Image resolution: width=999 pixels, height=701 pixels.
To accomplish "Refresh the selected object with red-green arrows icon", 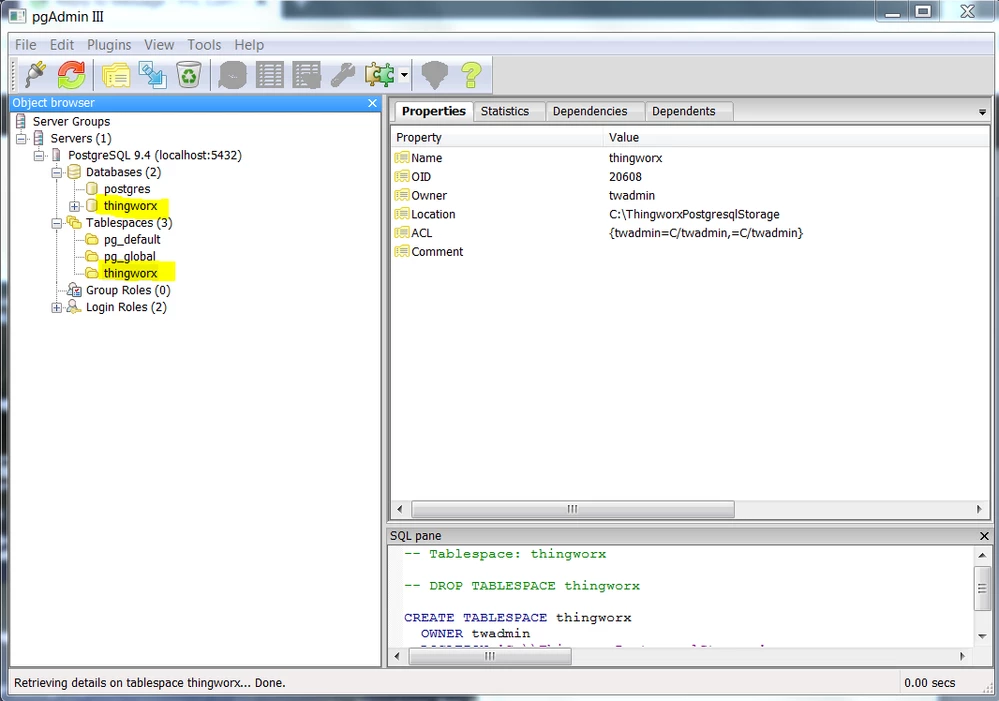I will tap(71, 75).
